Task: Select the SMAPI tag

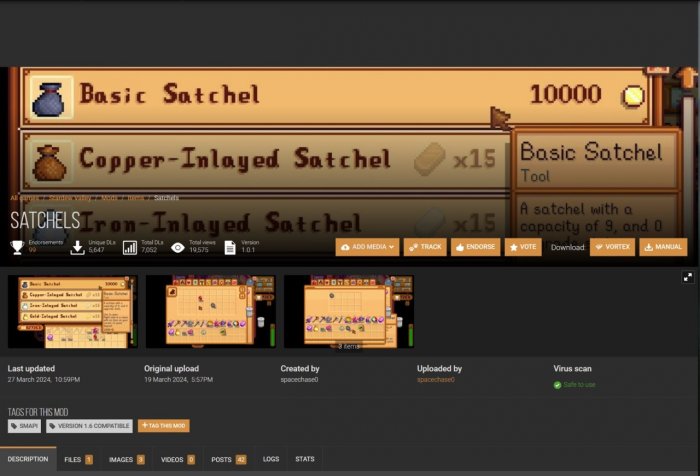Action: click(24, 426)
